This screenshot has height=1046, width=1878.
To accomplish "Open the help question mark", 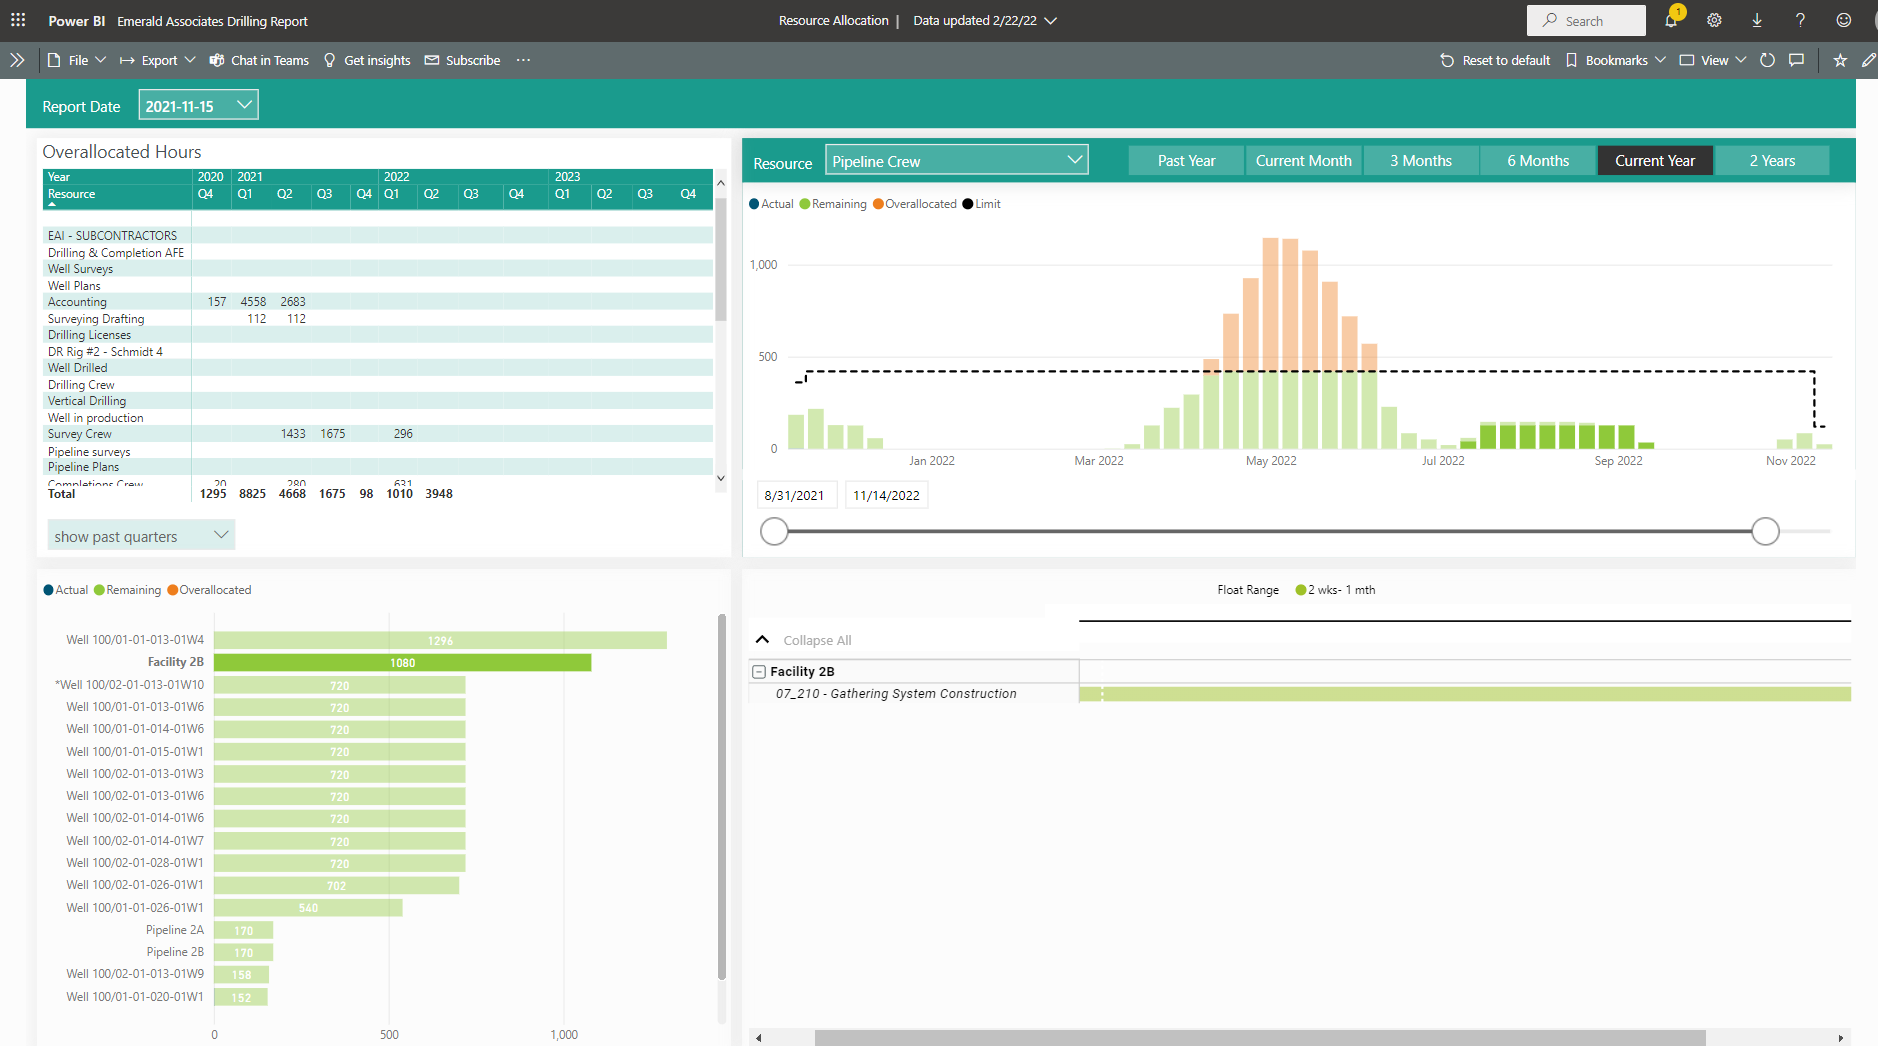I will click(1800, 21).
